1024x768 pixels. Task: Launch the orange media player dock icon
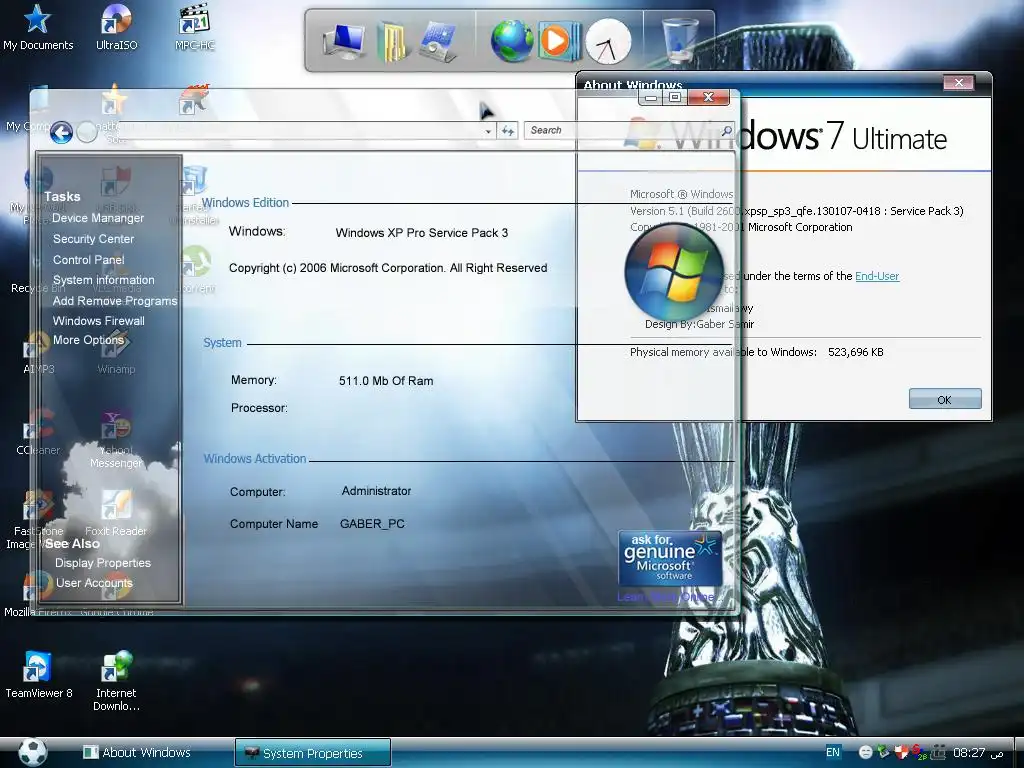(558, 40)
